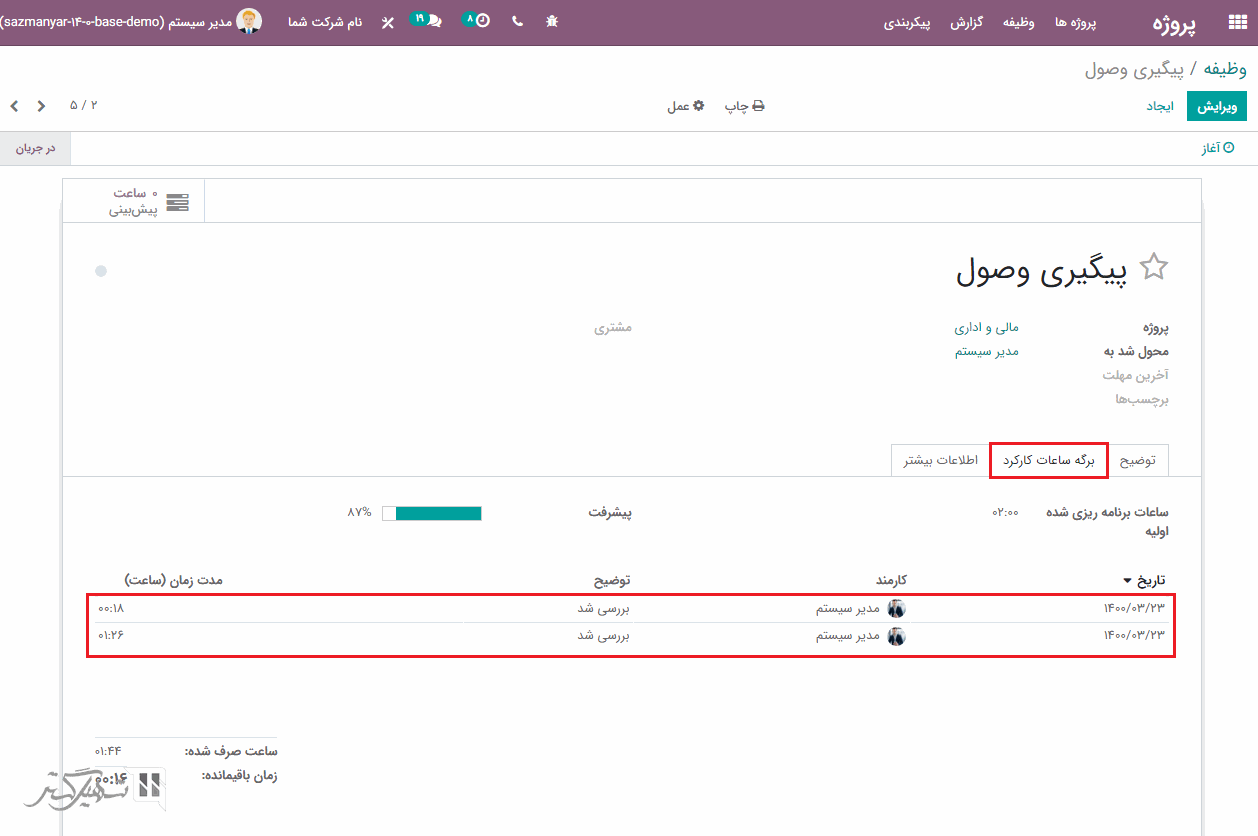1258x836 pixels.
Task: Open the عمل action dropdown
Action: tap(686, 106)
